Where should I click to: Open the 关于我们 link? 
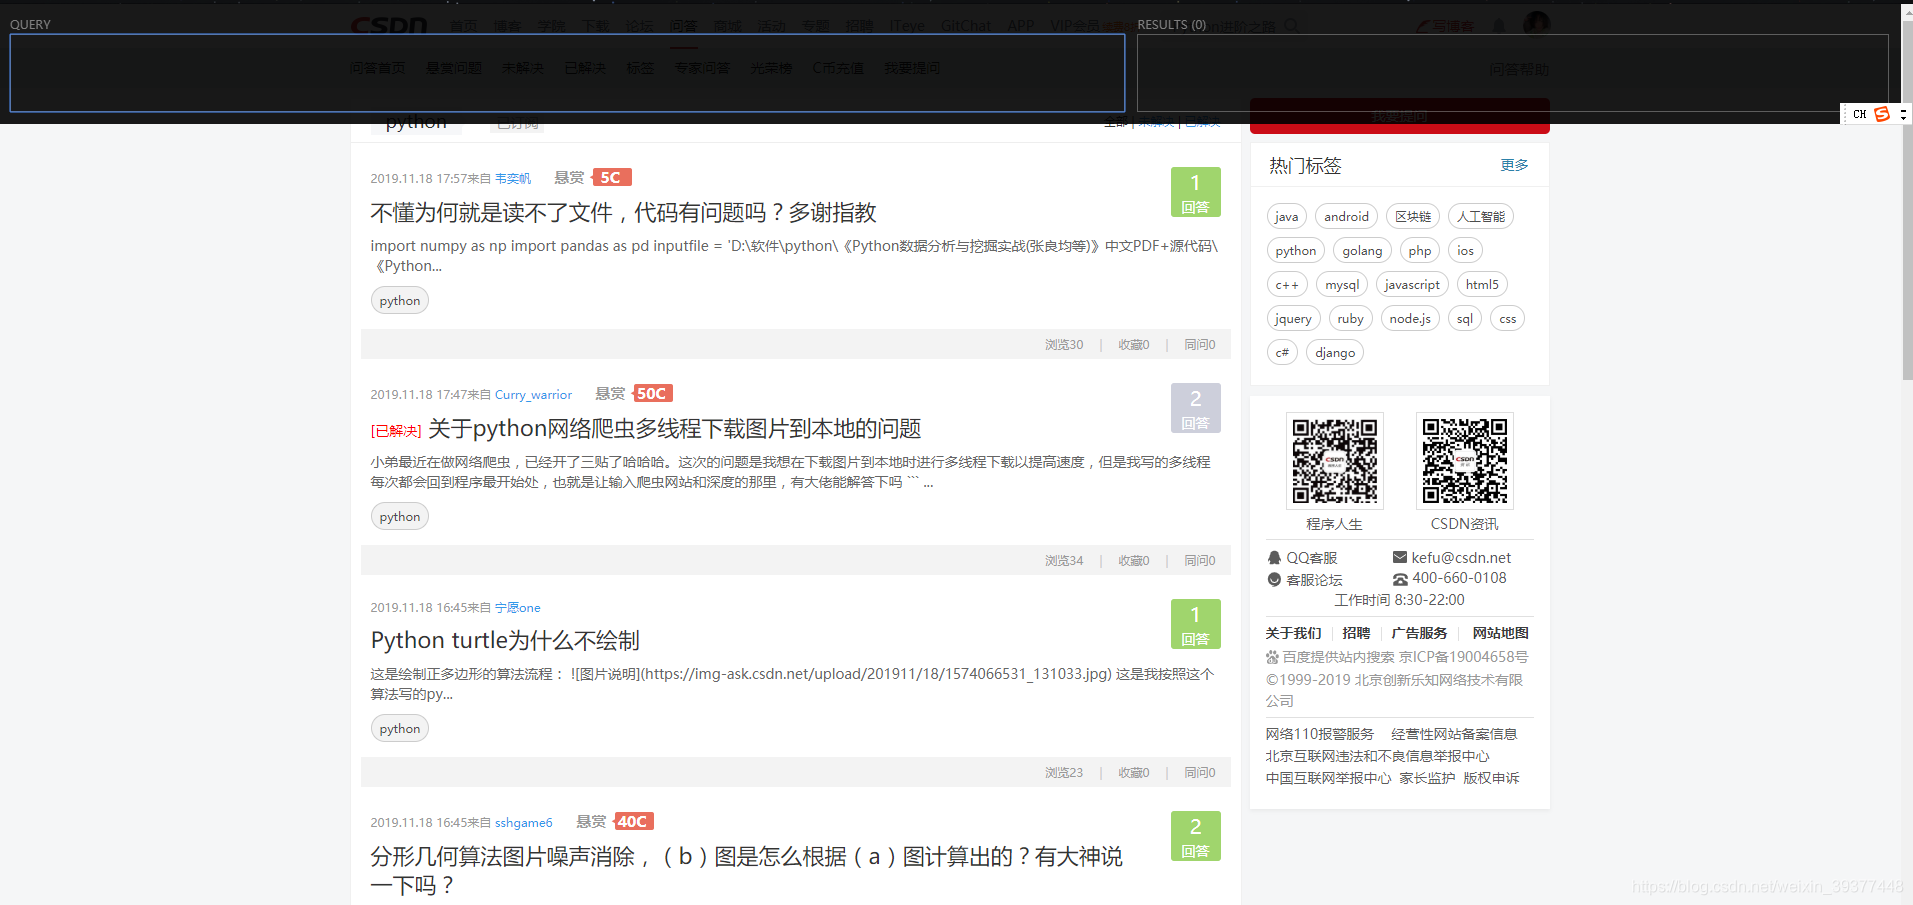(x=1292, y=632)
